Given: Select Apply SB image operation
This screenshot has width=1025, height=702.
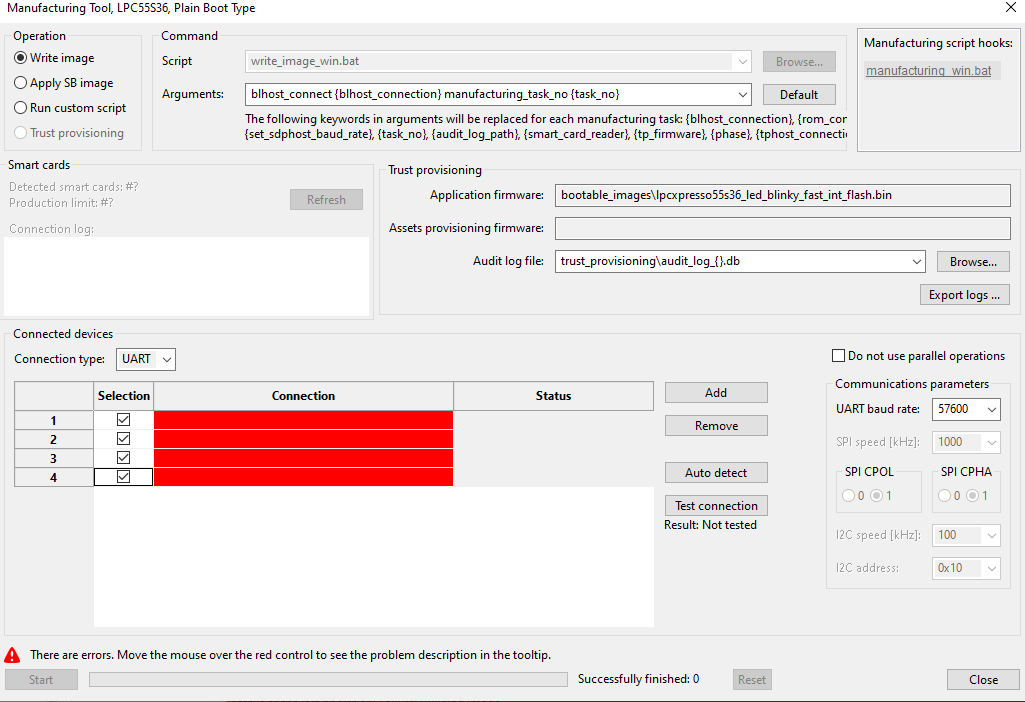Looking at the screenshot, I should (21, 83).
